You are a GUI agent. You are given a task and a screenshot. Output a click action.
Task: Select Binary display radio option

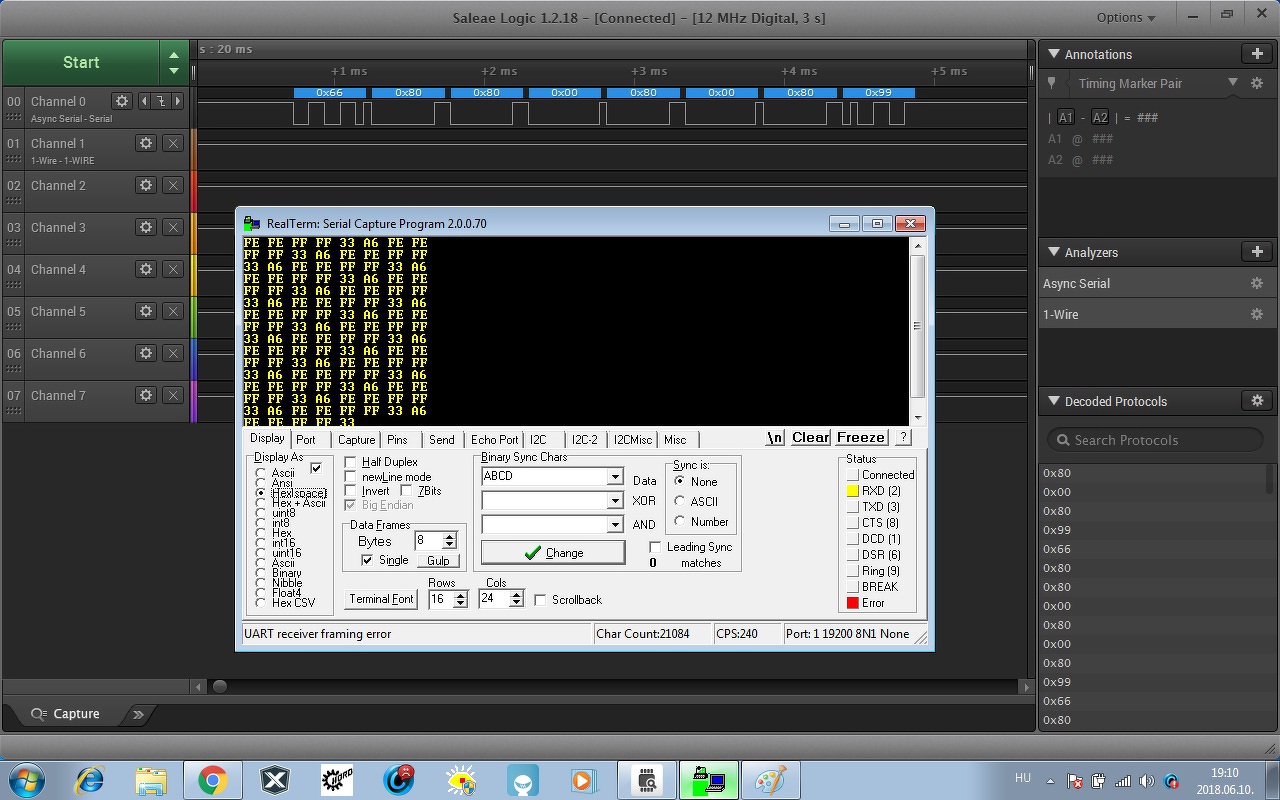pyautogui.click(x=261, y=573)
